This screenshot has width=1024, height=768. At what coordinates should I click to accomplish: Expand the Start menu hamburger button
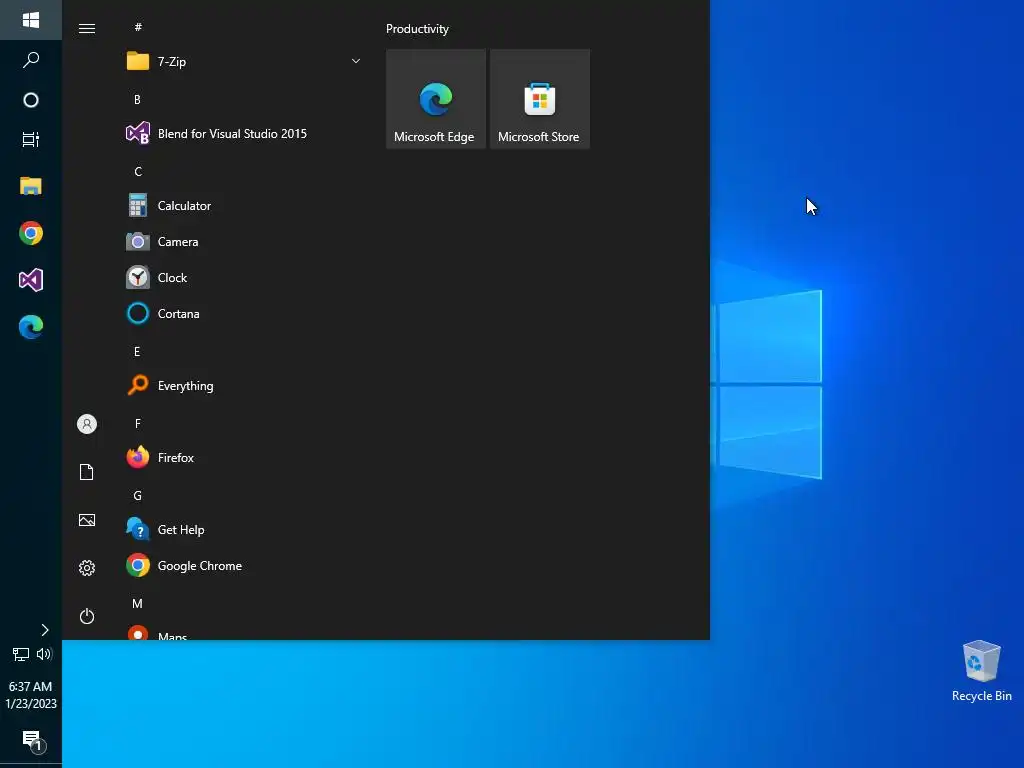coord(87,28)
